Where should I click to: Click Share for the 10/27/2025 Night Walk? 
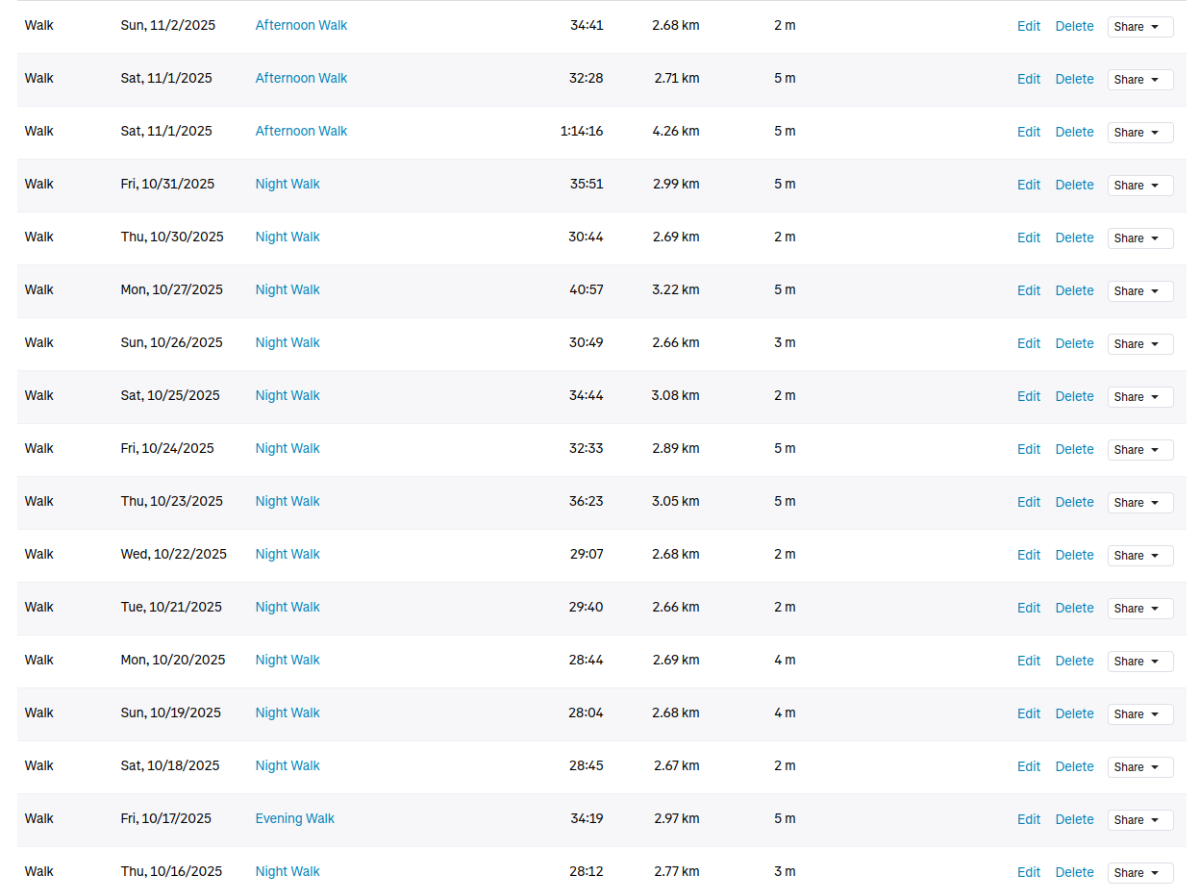[1139, 291]
